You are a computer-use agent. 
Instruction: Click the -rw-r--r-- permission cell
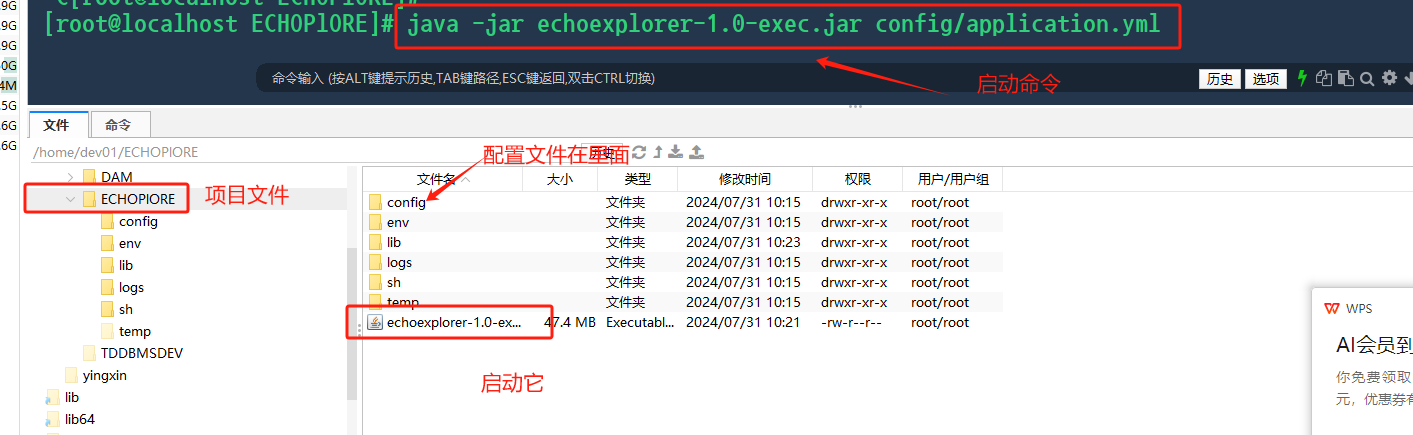(x=851, y=322)
